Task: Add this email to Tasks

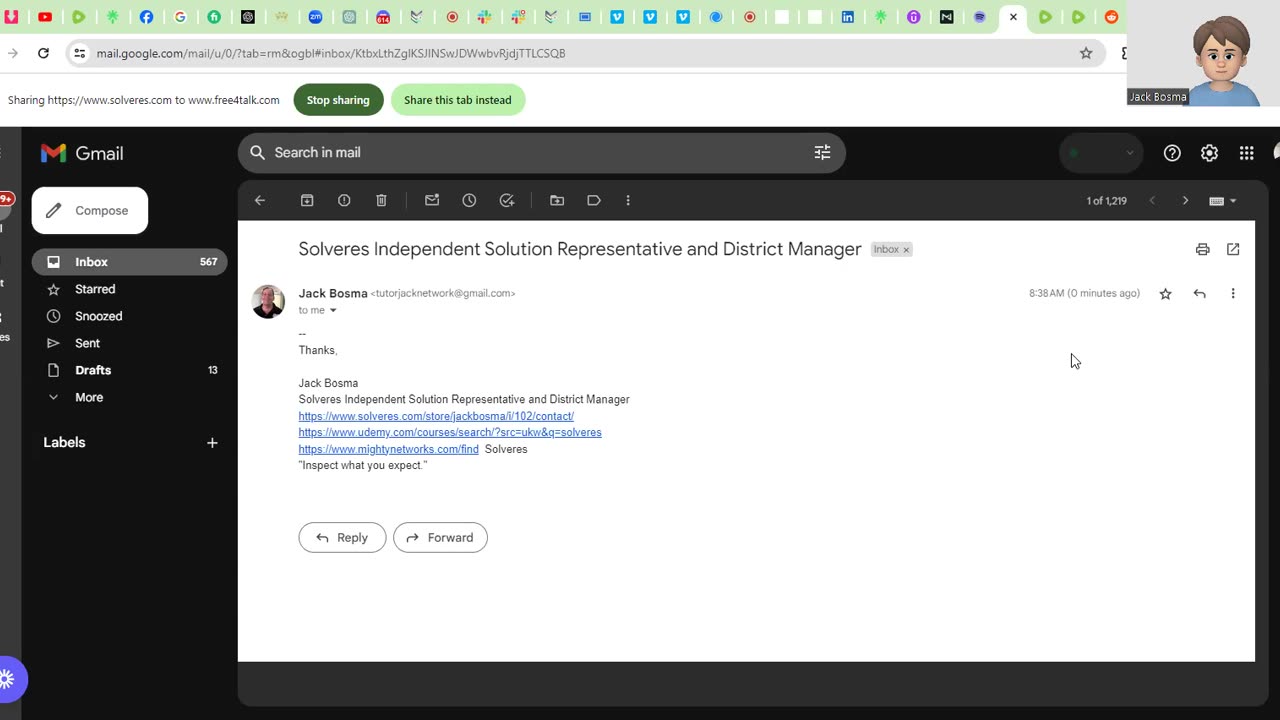Action: coord(507,201)
